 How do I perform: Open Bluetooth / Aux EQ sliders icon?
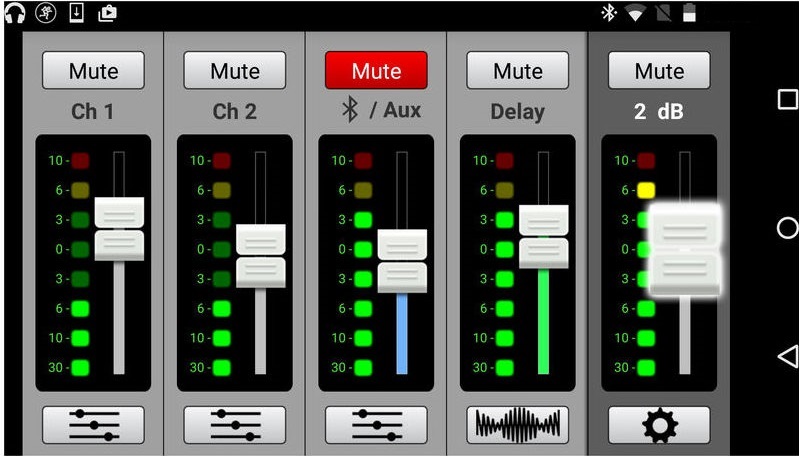[377, 425]
